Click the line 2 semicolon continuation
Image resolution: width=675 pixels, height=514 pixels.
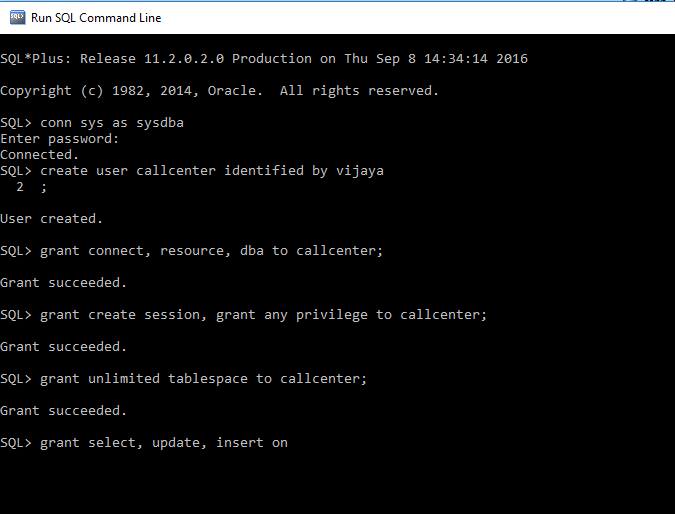[x=31, y=187]
